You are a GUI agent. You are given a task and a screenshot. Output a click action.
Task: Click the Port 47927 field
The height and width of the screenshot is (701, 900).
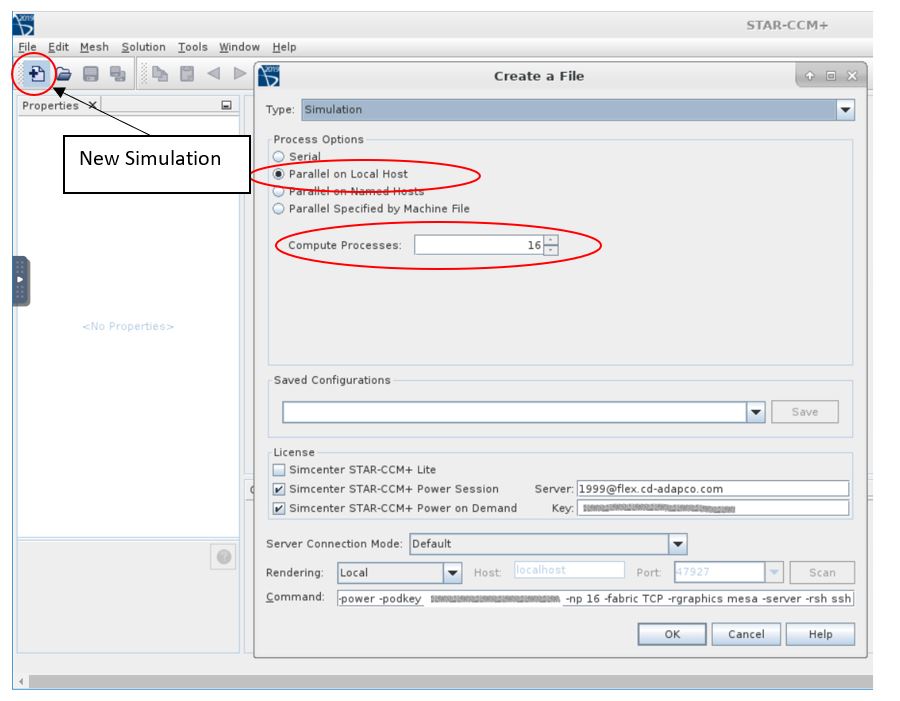(719, 572)
